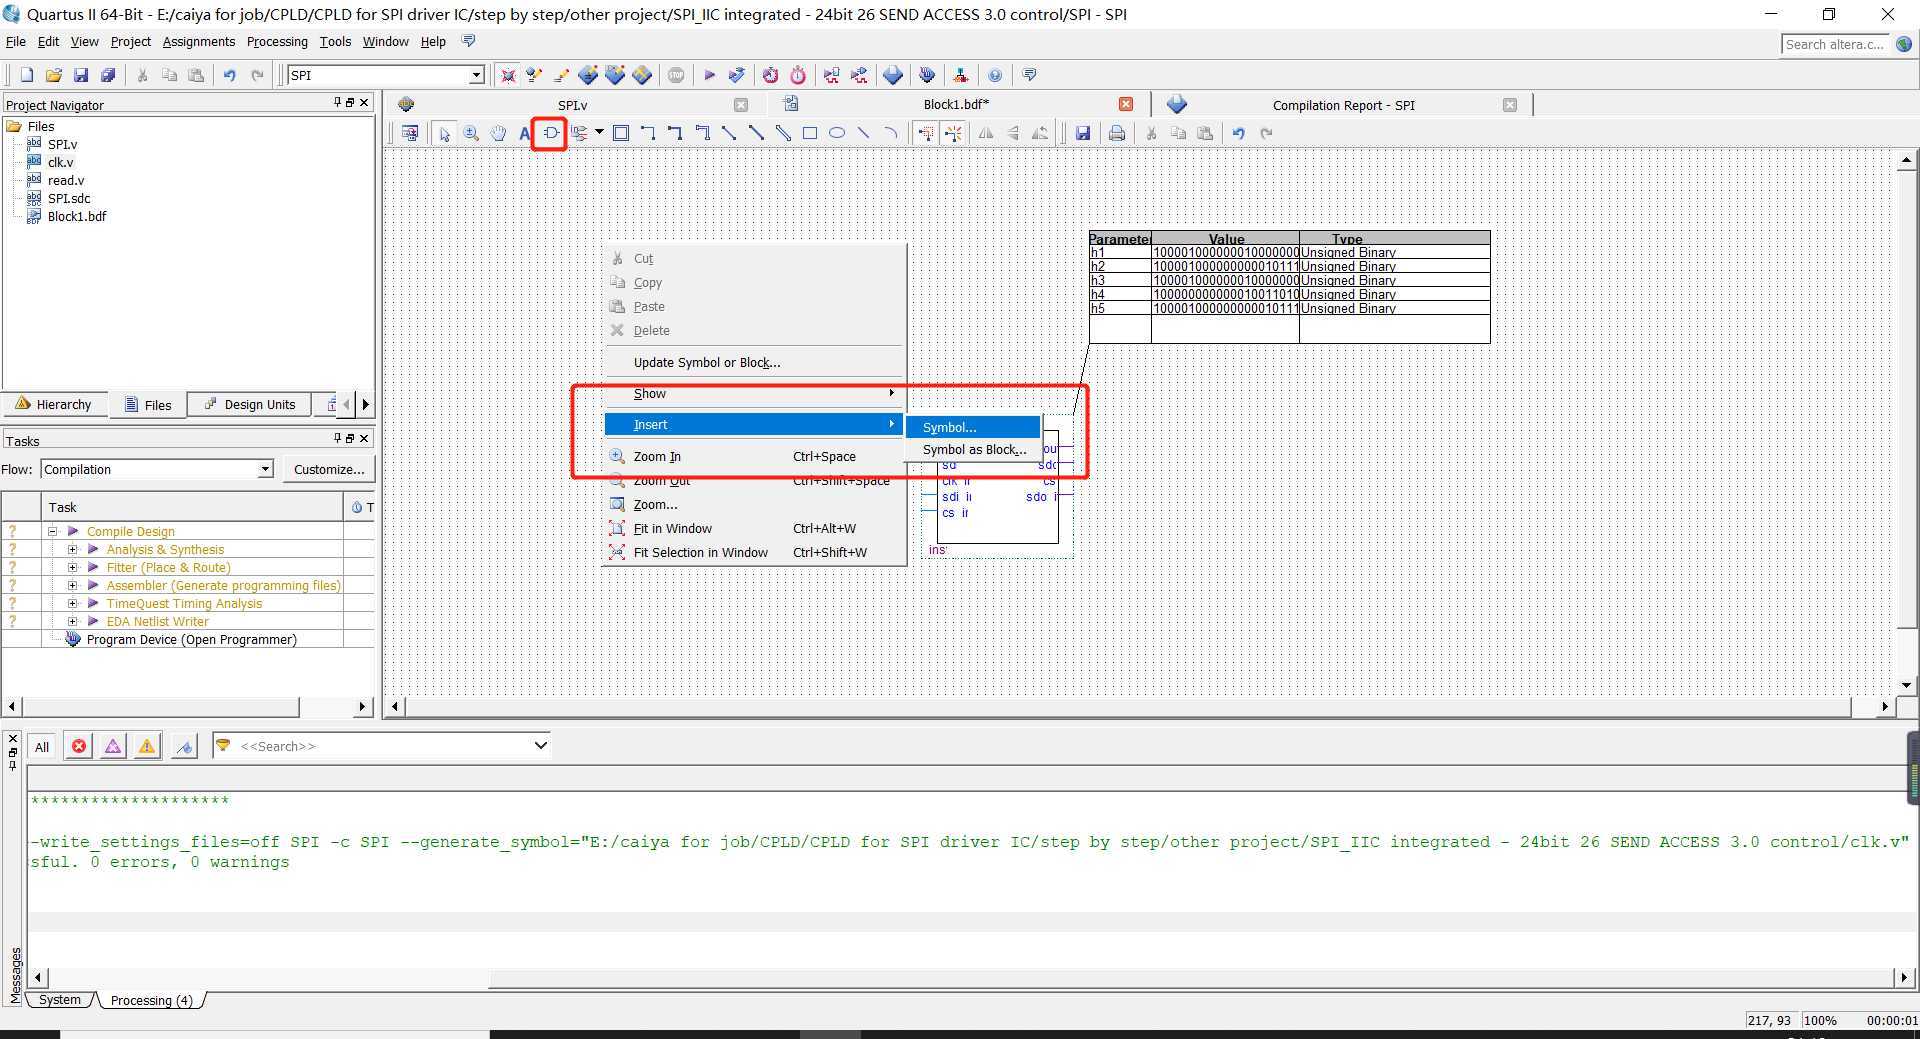Select the Text tool letter A
The width and height of the screenshot is (1920, 1039).
point(524,133)
